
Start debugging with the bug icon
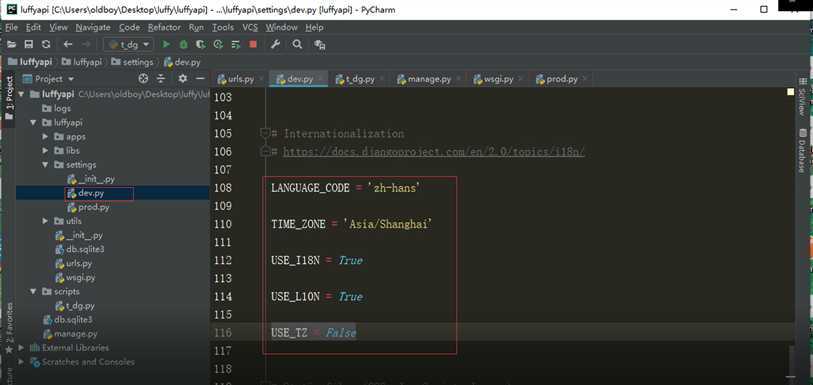click(x=183, y=45)
